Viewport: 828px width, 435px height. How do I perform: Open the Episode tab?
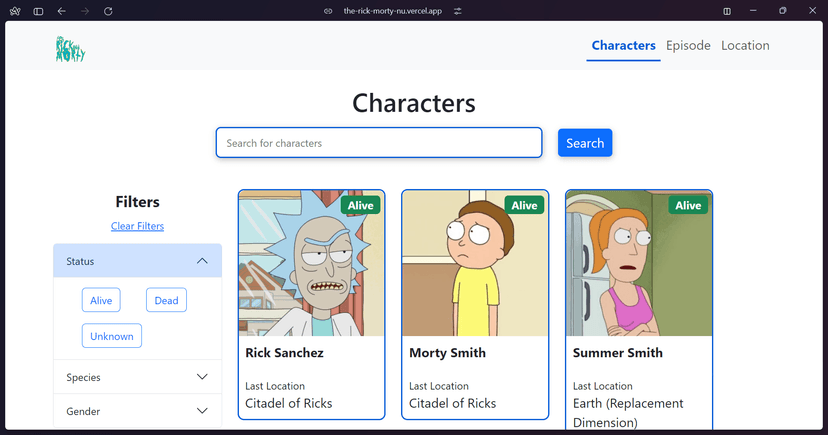coord(688,45)
